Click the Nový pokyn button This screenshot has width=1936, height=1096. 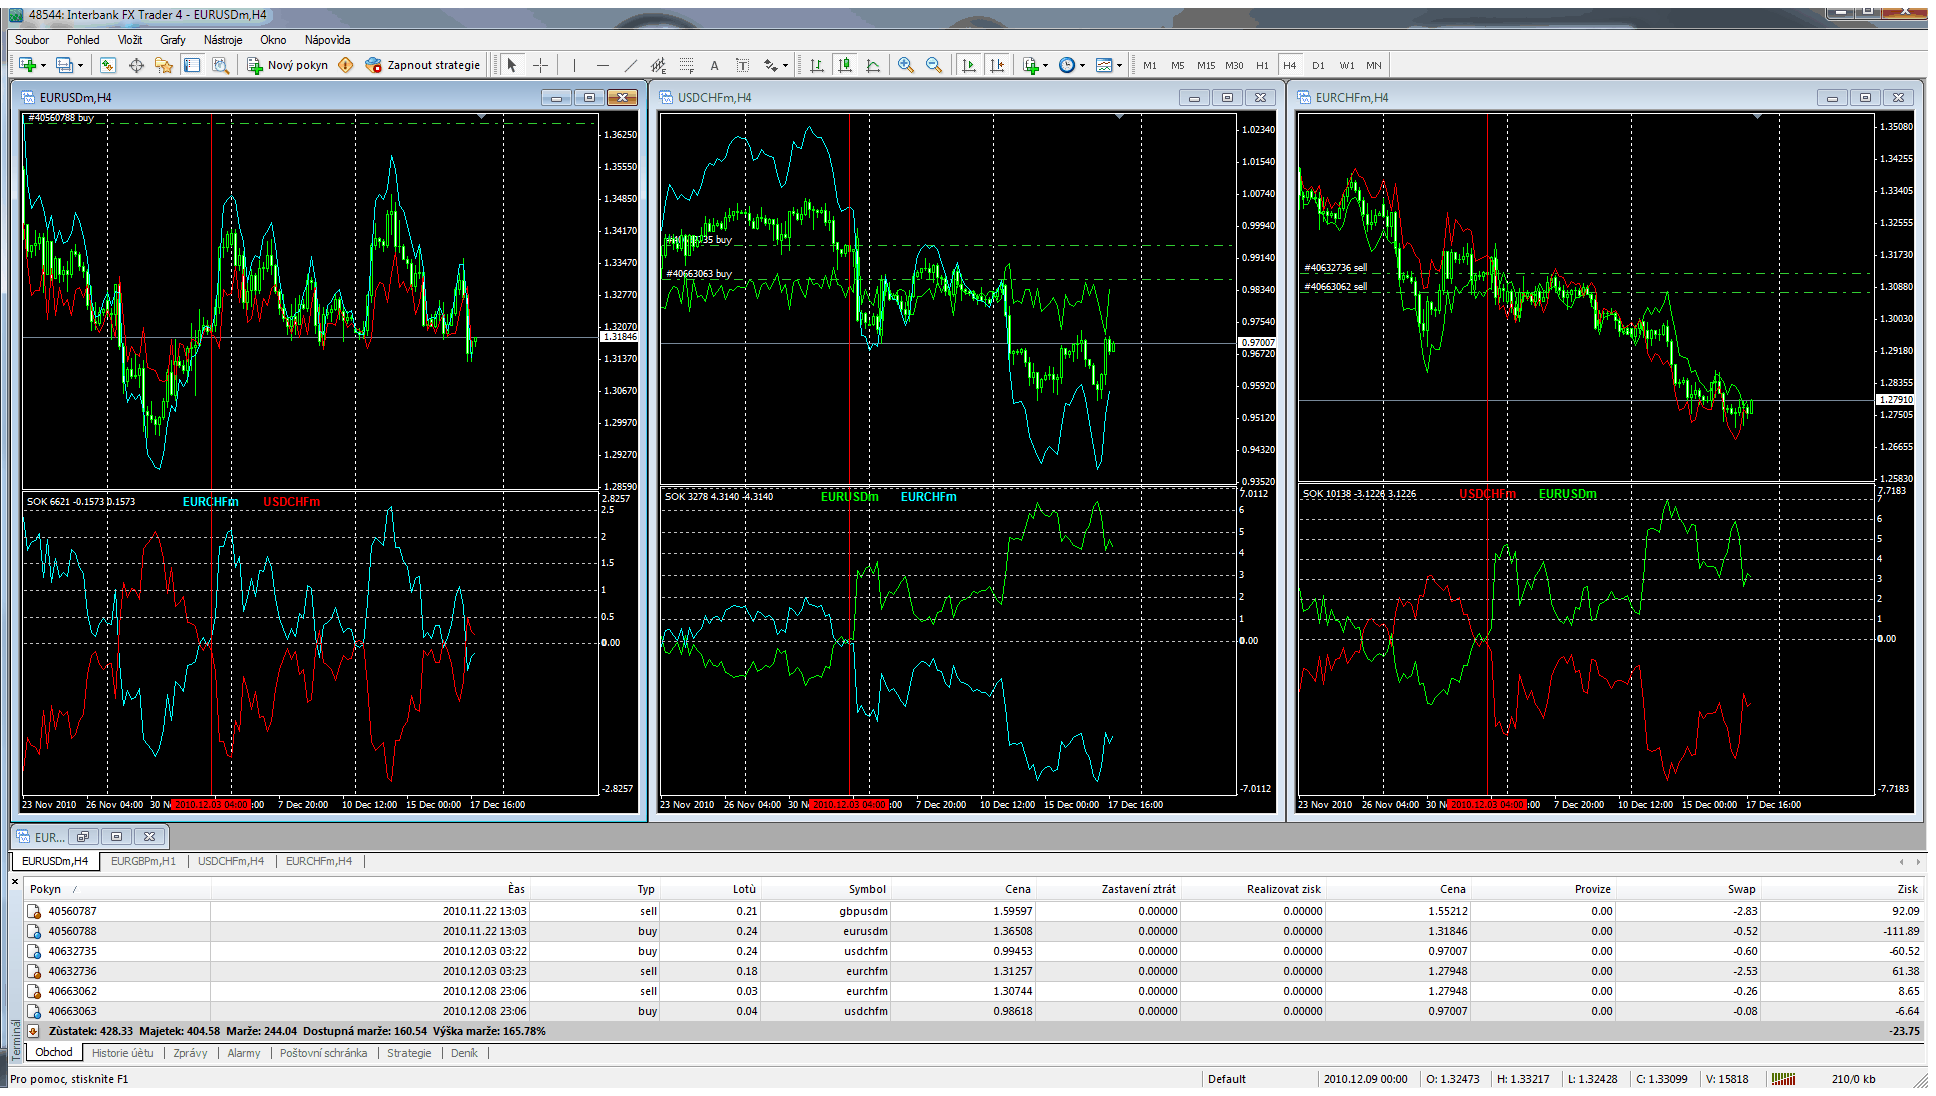point(288,65)
